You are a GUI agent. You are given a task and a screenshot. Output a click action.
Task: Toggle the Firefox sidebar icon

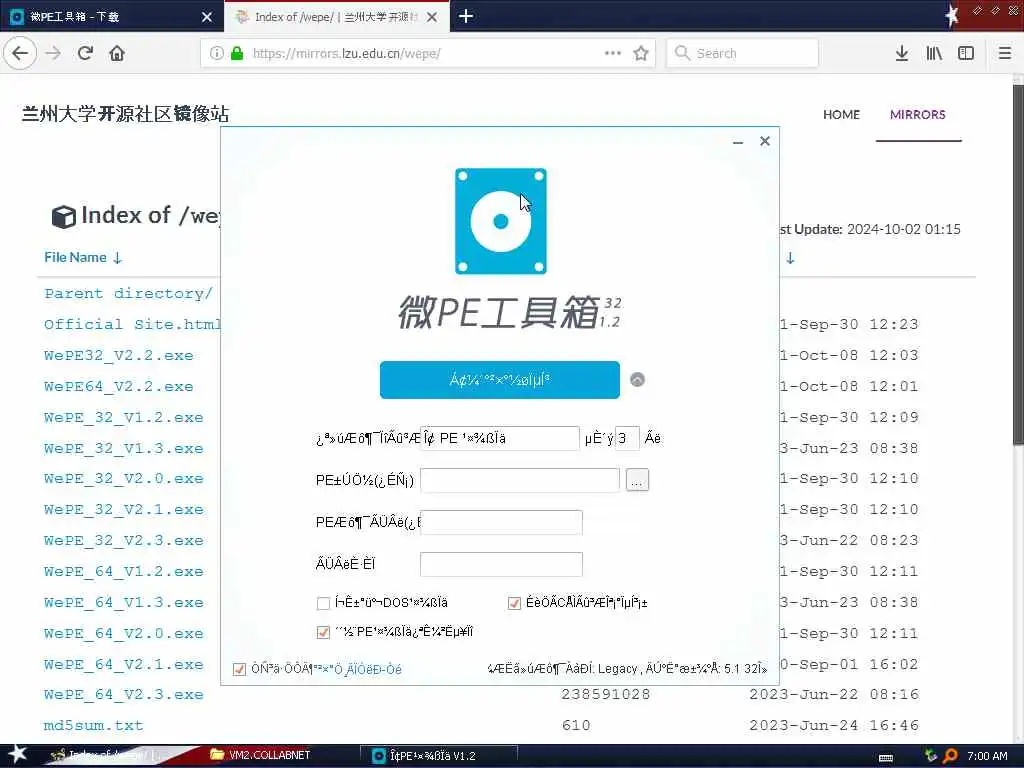(966, 53)
